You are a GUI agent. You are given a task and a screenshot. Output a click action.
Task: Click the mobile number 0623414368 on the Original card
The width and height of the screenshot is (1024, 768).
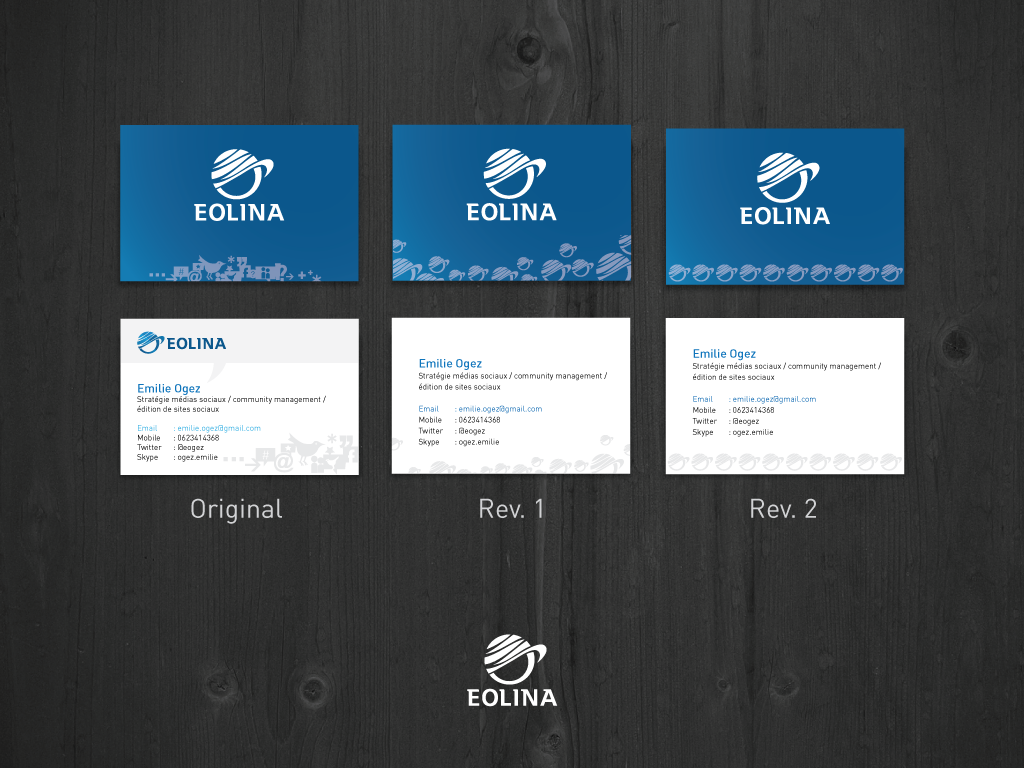point(198,437)
